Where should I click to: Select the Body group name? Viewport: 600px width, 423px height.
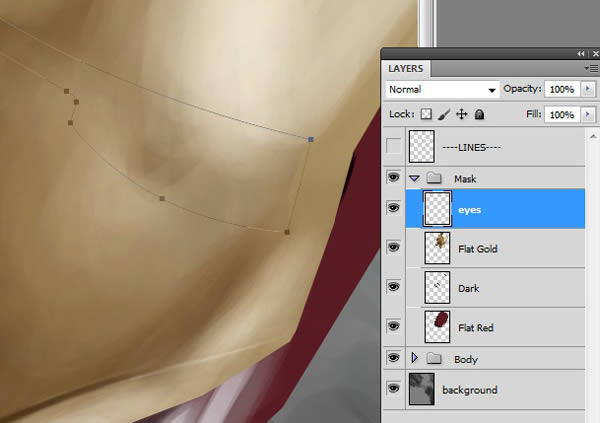pos(466,359)
